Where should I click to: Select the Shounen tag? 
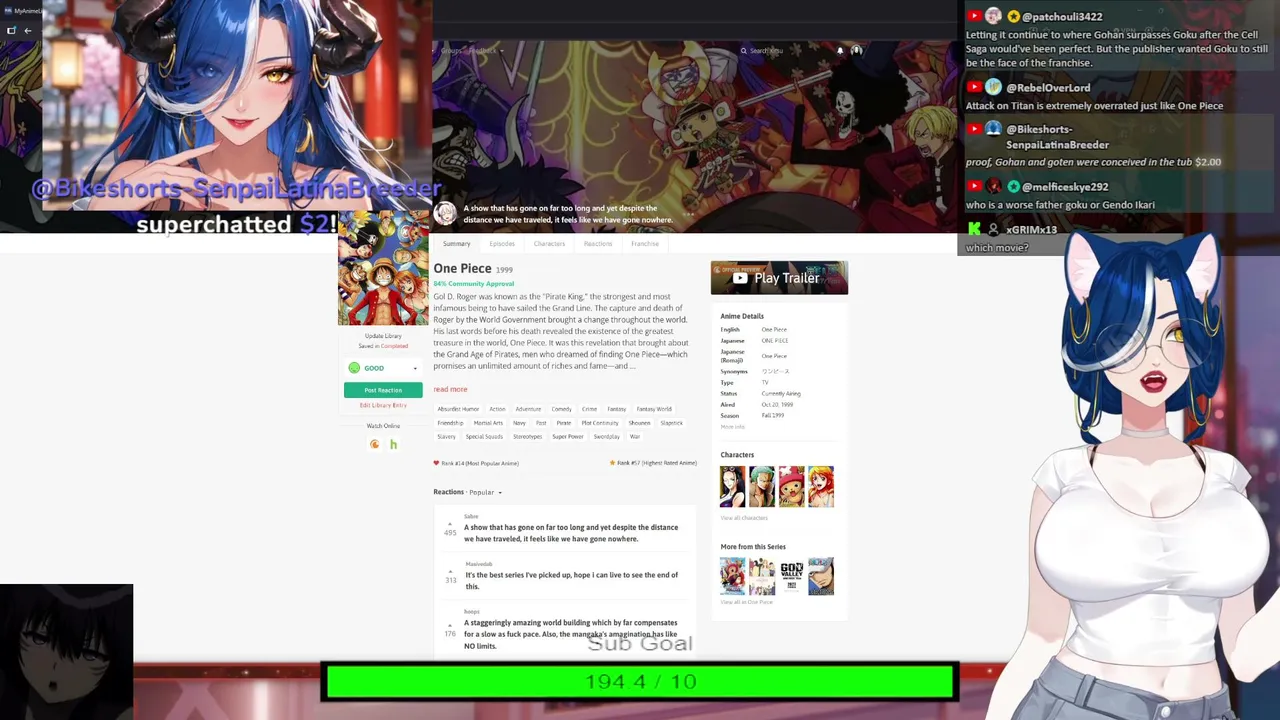(x=639, y=423)
